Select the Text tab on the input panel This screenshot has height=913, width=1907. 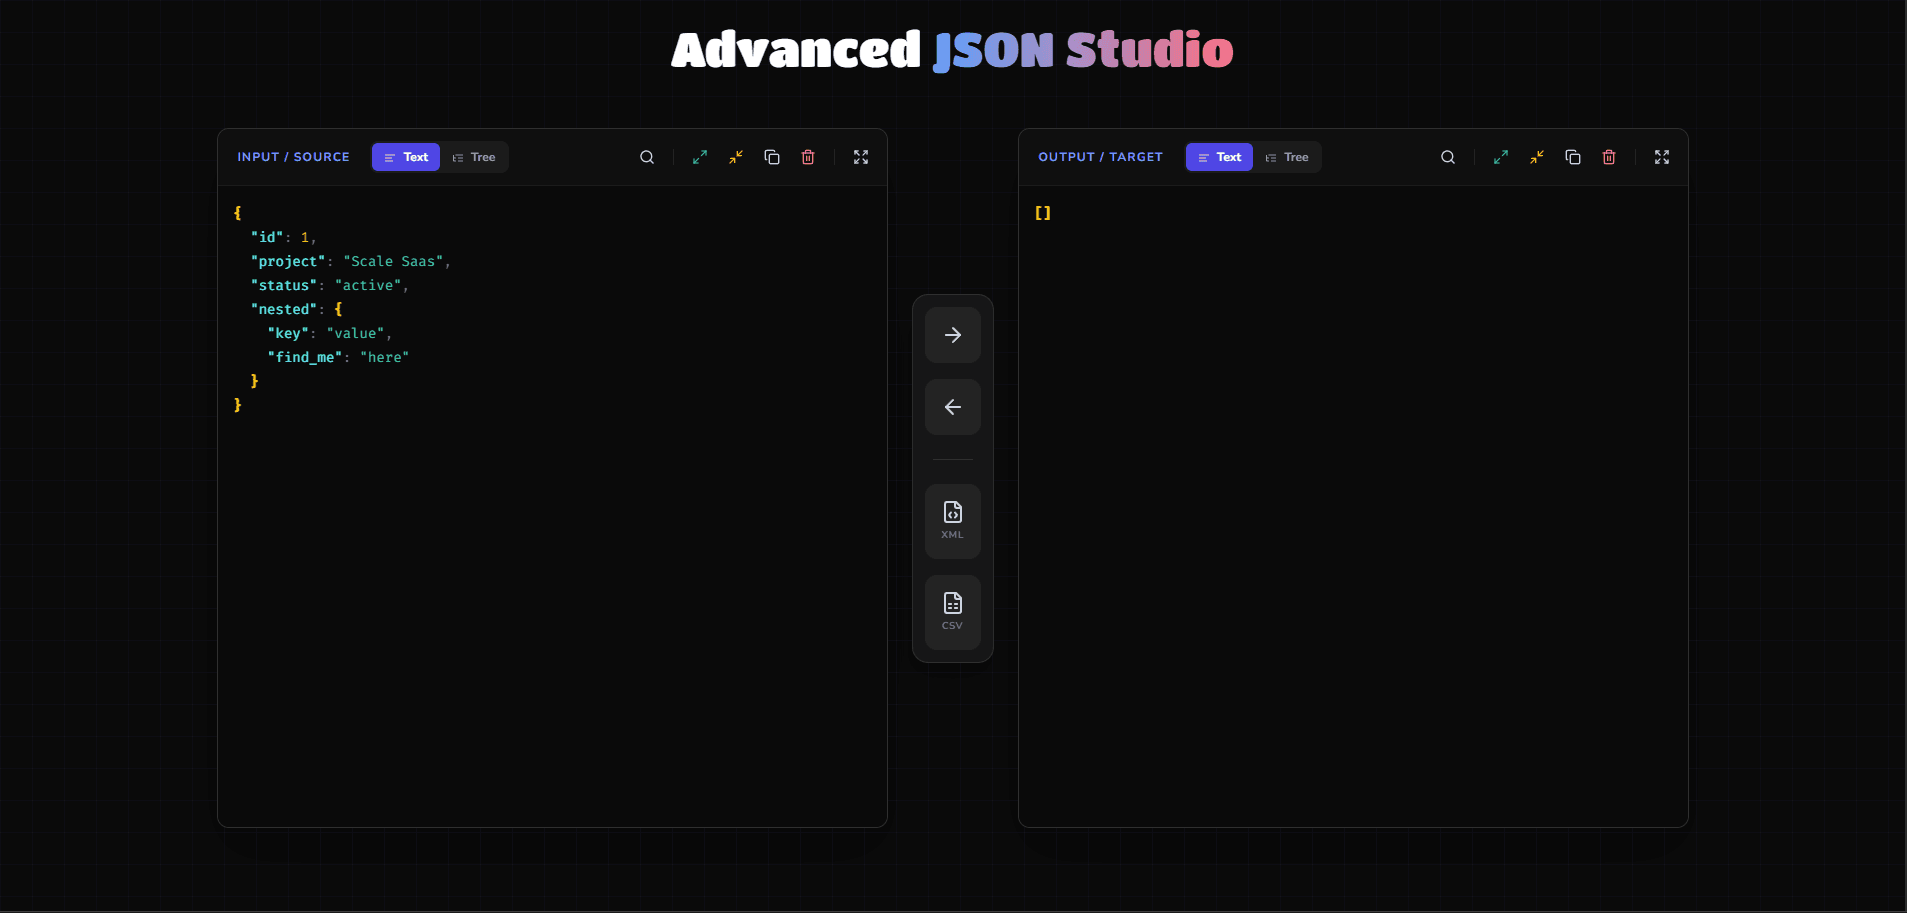point(405,157)
